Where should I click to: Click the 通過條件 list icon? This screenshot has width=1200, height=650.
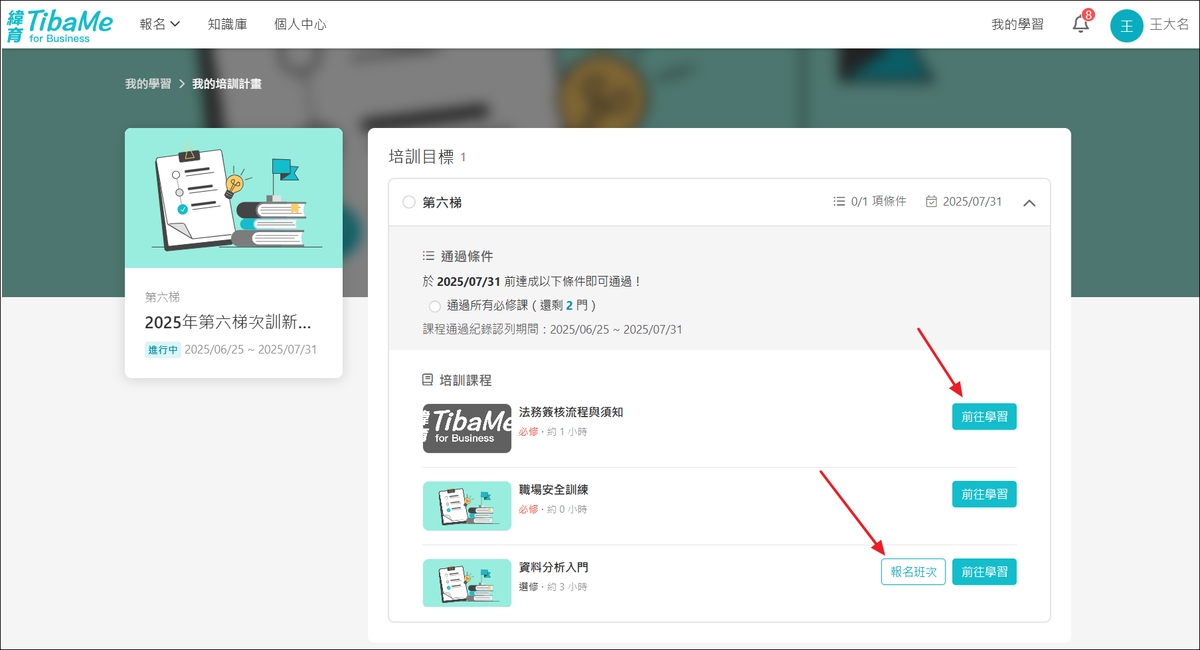click(x=428, y=256)
